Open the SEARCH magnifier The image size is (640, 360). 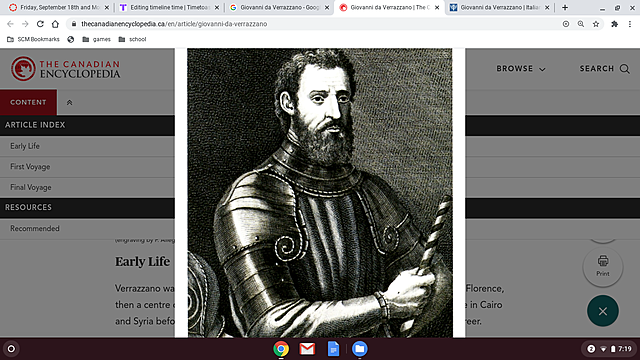pyautogui.click(x=604, y=69)
